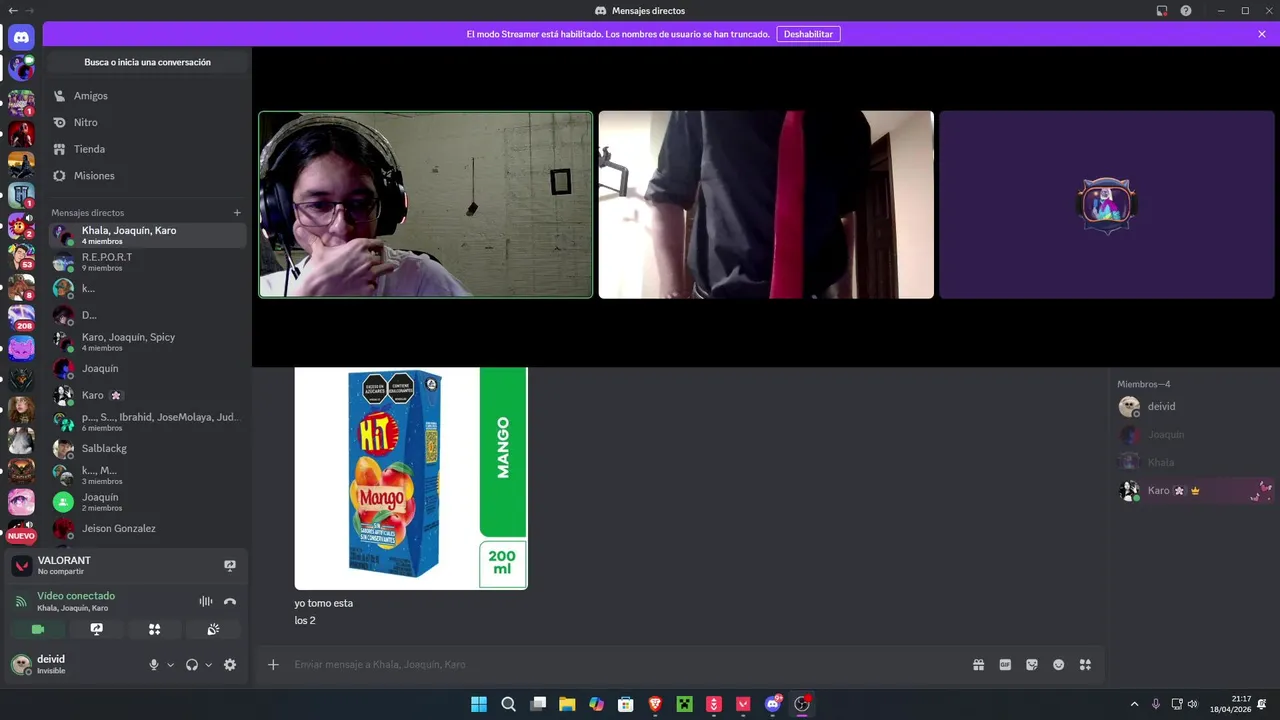Focus the purple avatar call tile
Viewport: 1280px width, 720px height.
[x=1106, y=204]
